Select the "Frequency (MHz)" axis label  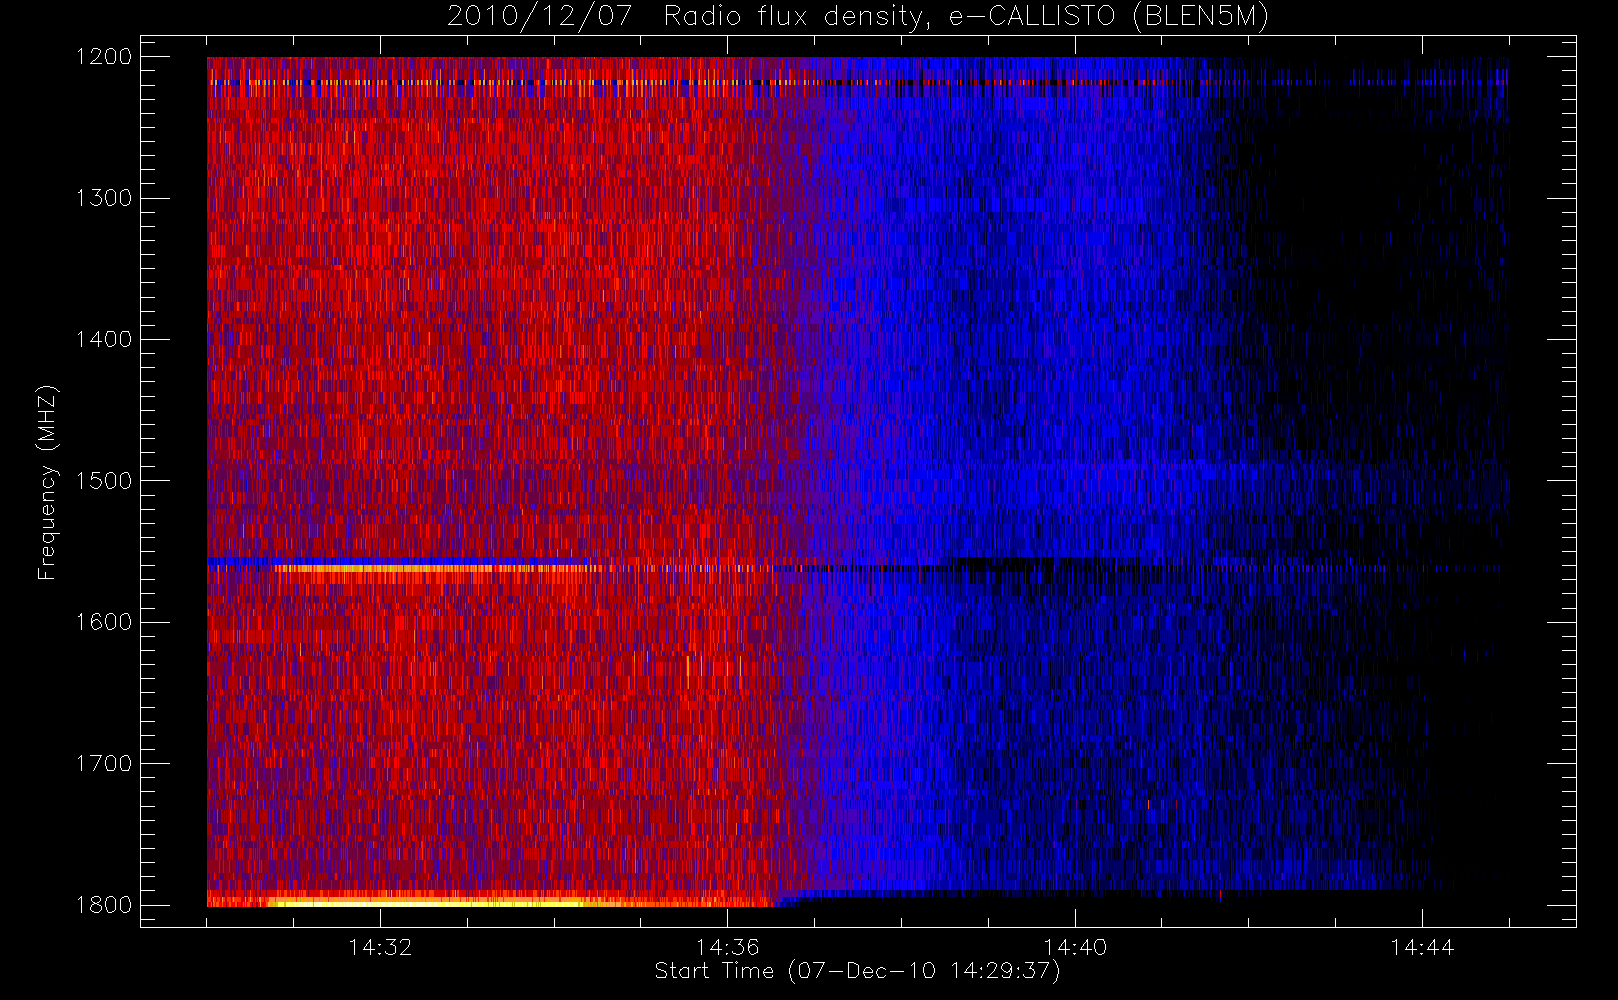[x=47, y=482]
